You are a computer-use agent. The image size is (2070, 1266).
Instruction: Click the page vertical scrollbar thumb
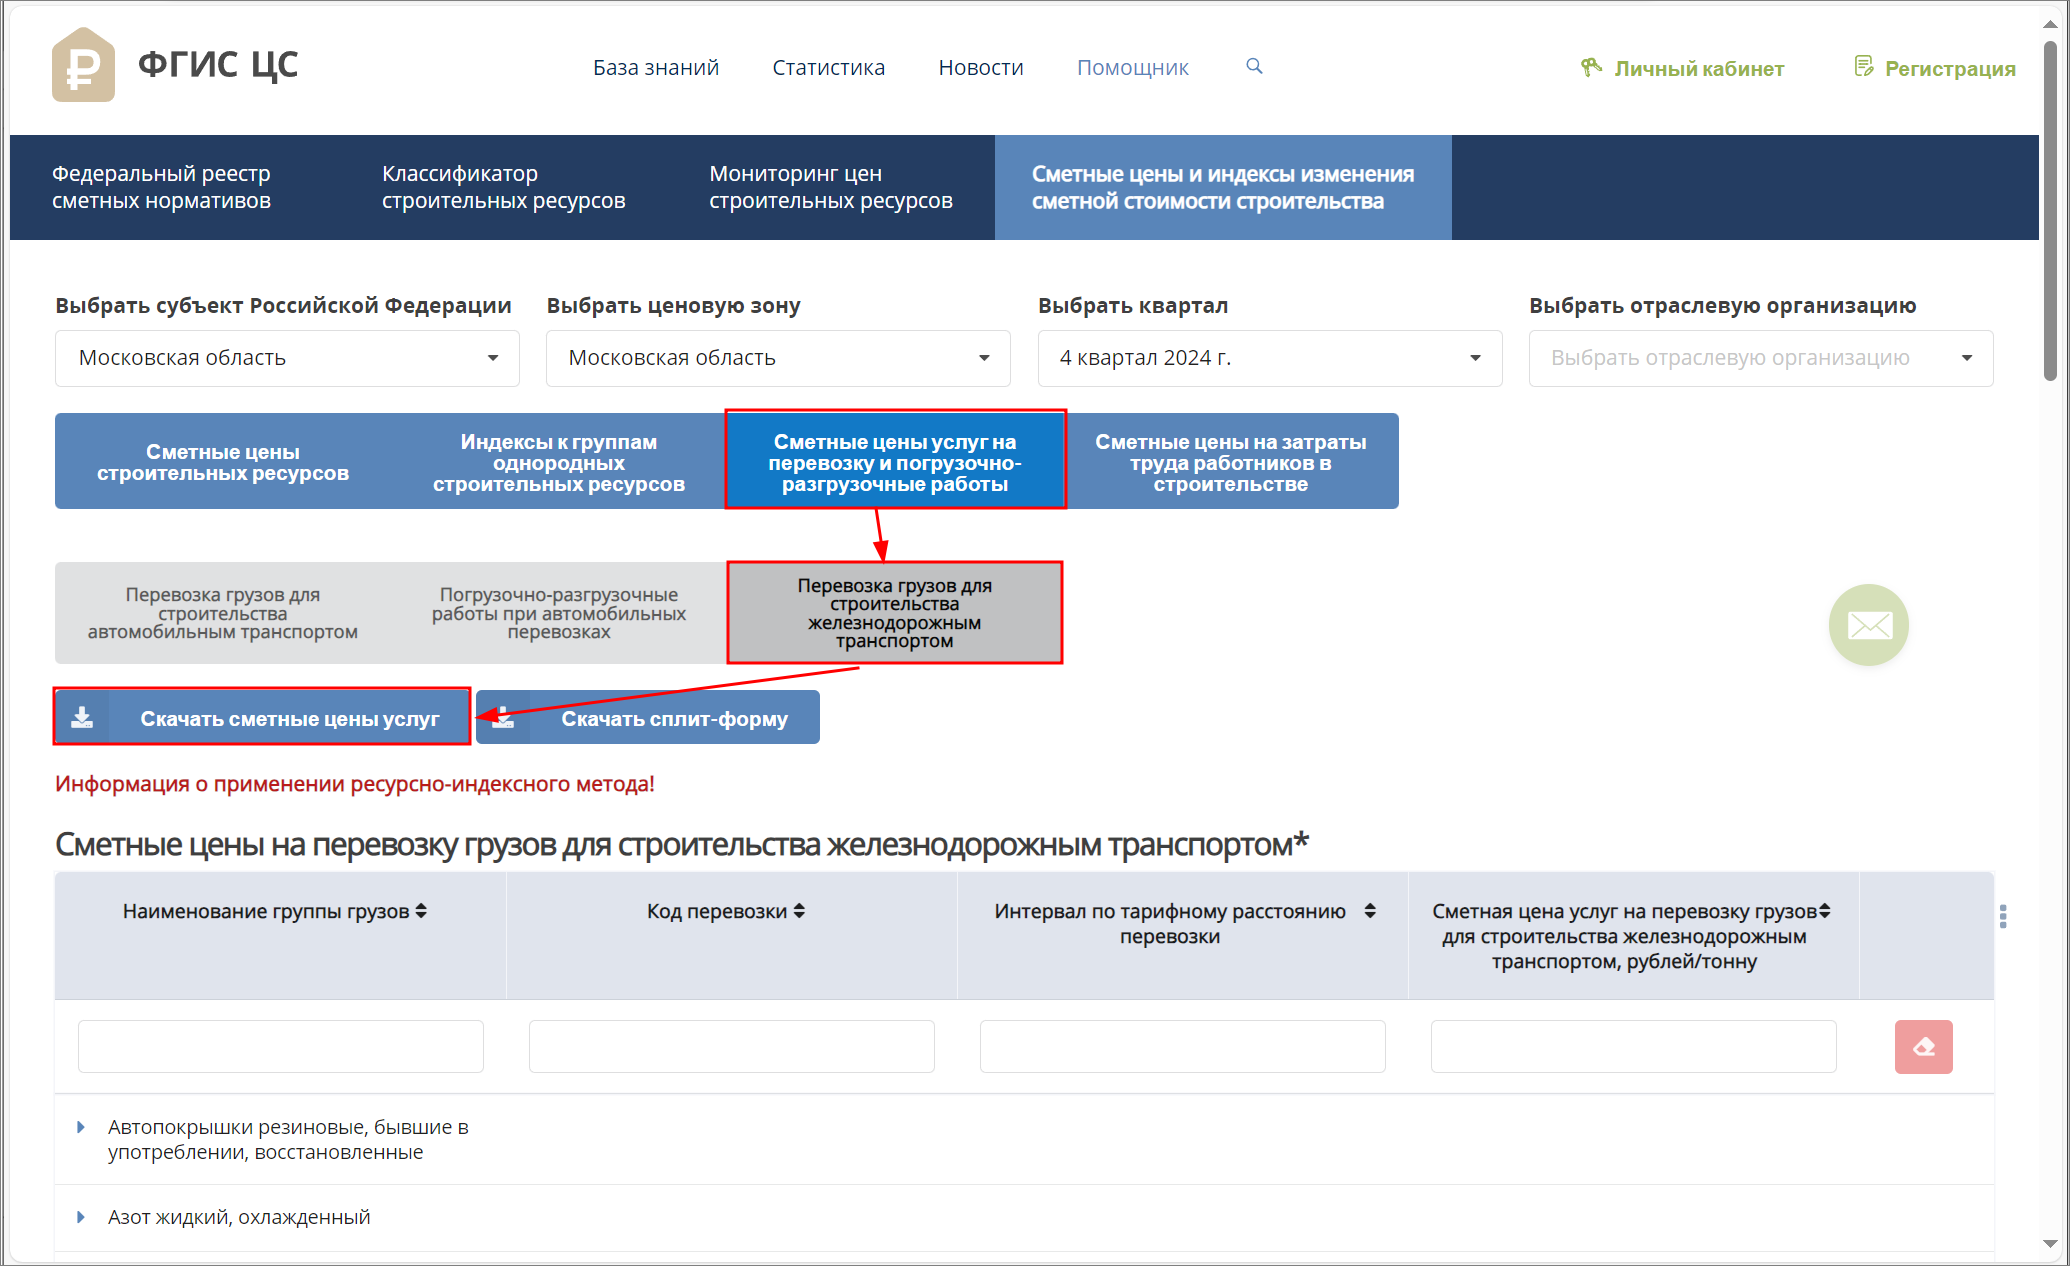2050,210
